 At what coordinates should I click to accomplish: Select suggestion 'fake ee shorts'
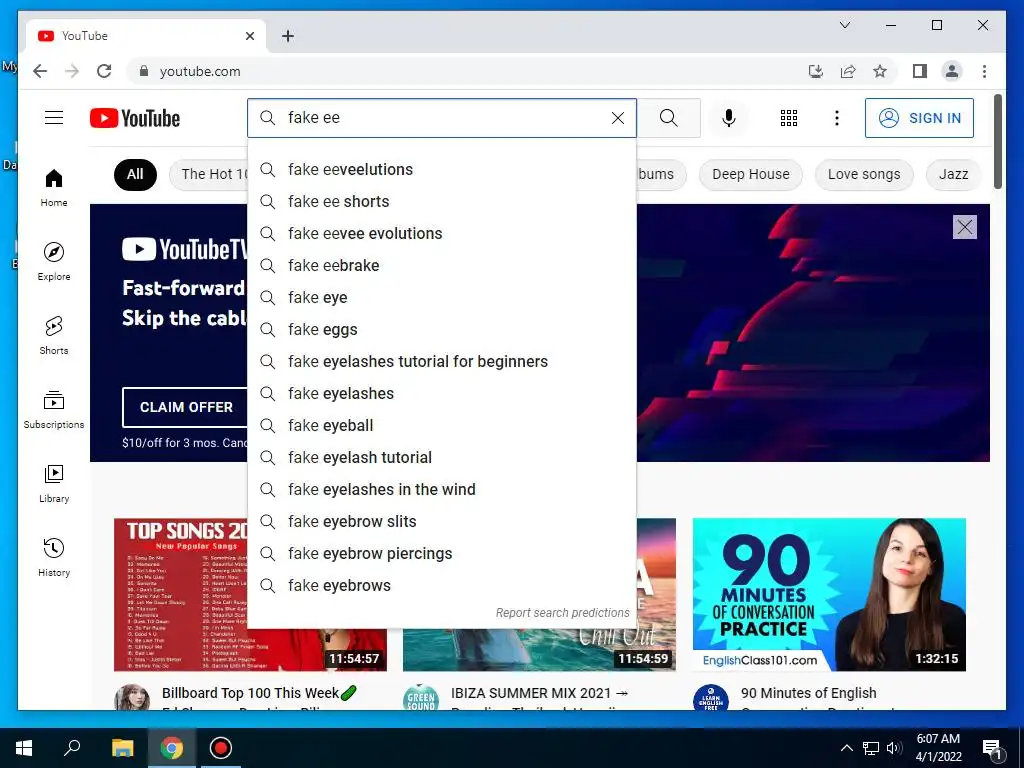tap(441, 201)
